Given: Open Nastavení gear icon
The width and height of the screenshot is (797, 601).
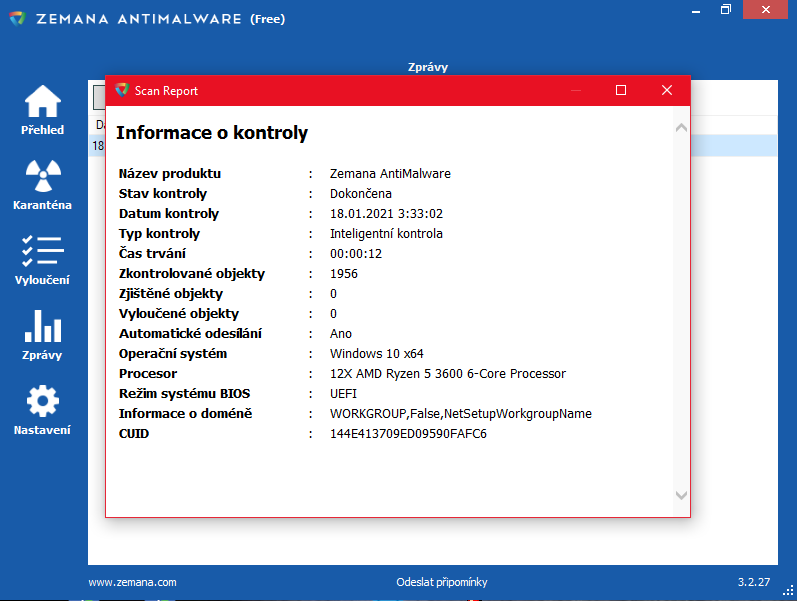Looking at the screenshot, I should [x=42, y=401].
